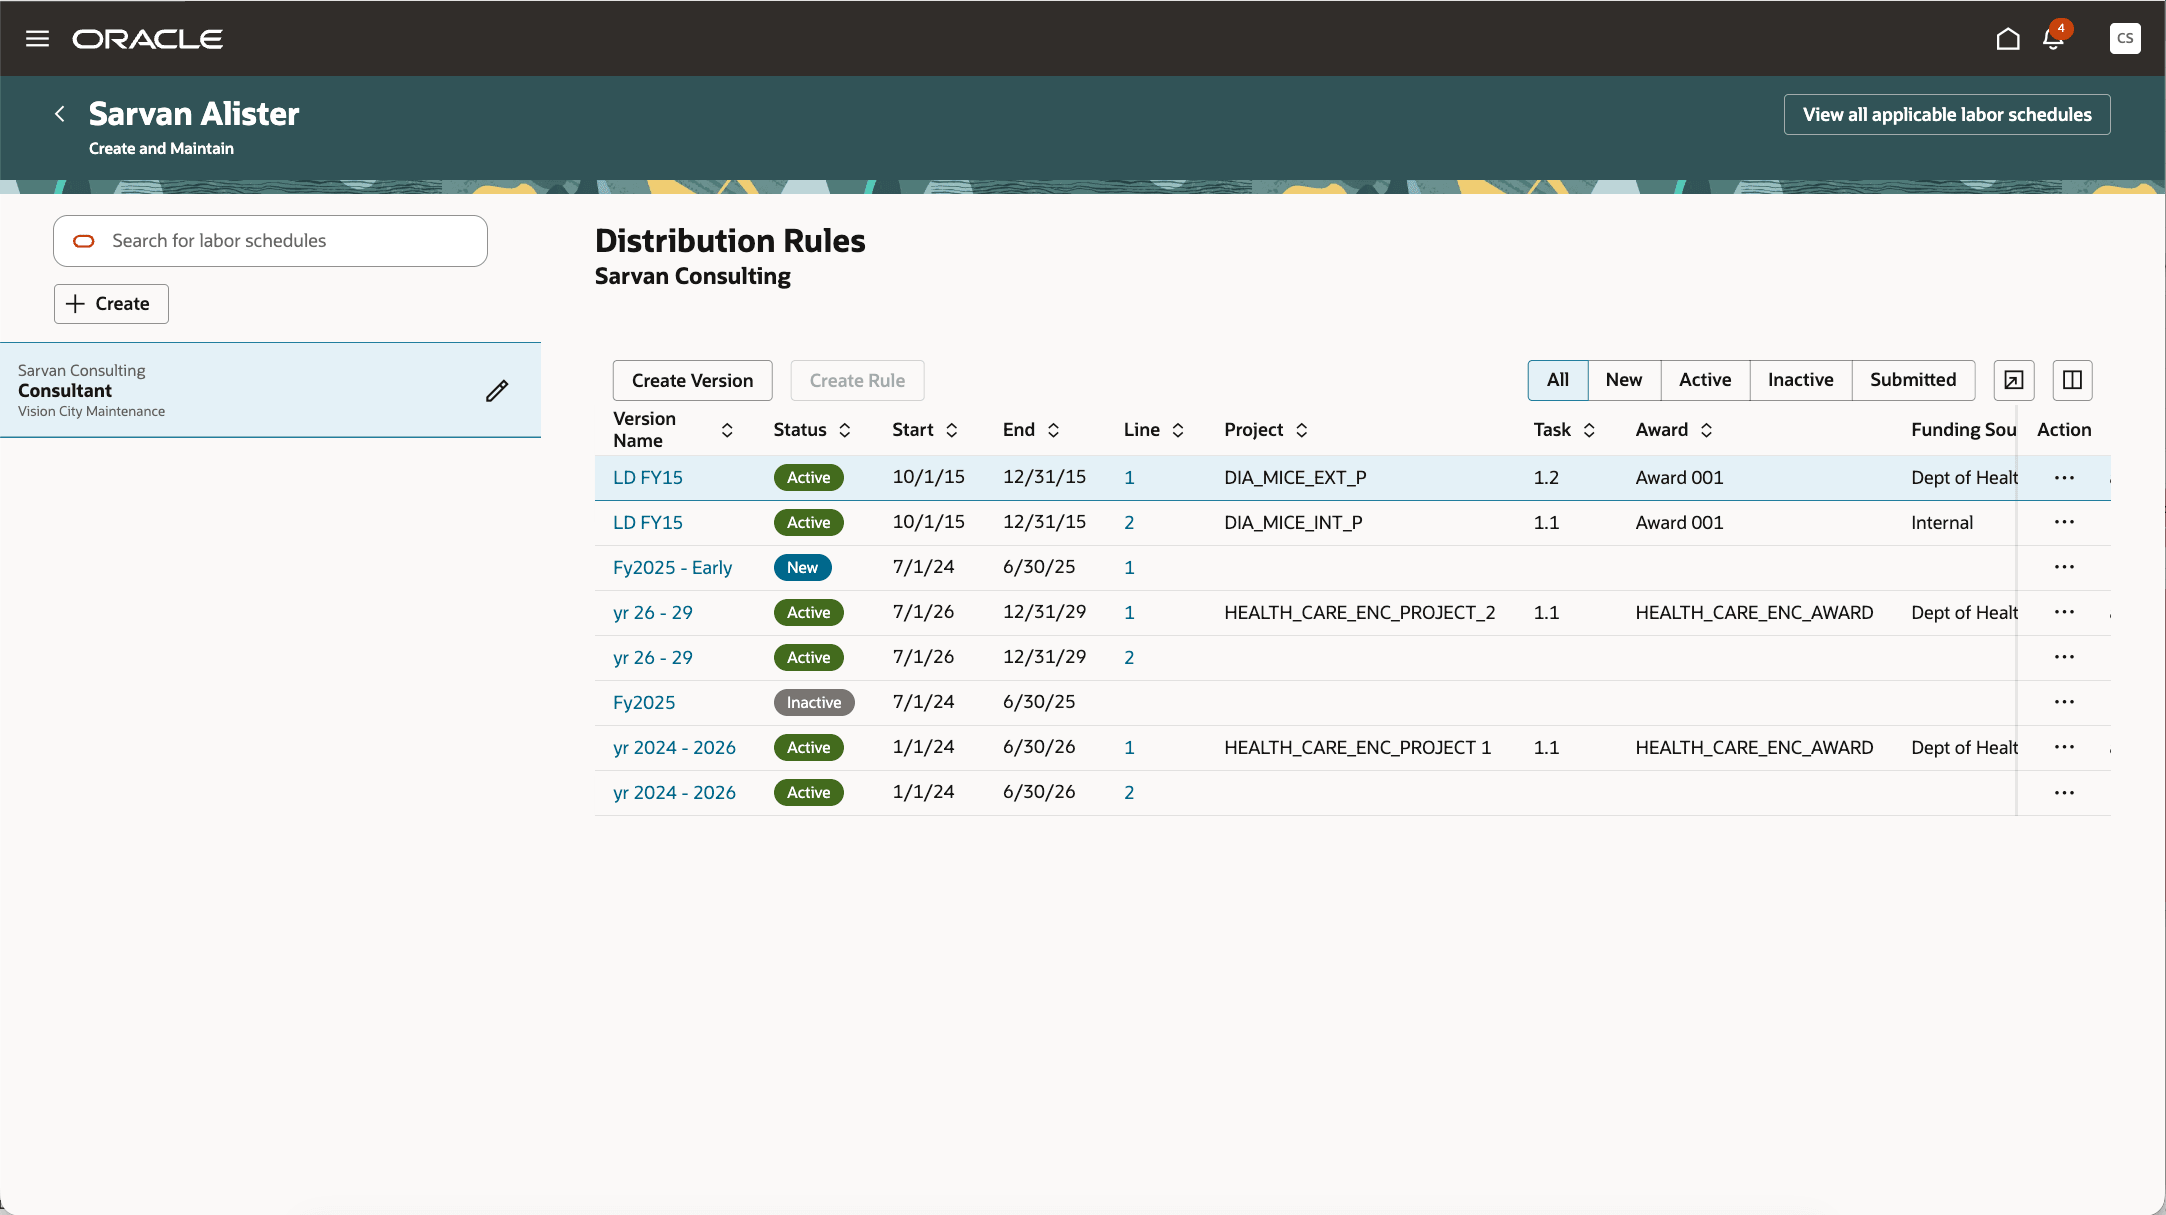Open actions menu for inactive Fy2025 row
The width and height of the screenshot is (2166, 1215).
[x=2064, y=702]
